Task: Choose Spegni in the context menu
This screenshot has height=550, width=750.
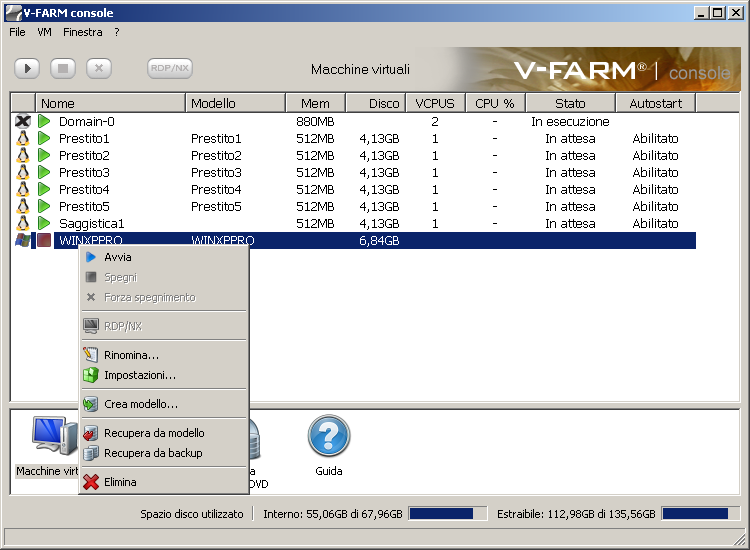Action: pyautogui.click(x=164, y=277)
